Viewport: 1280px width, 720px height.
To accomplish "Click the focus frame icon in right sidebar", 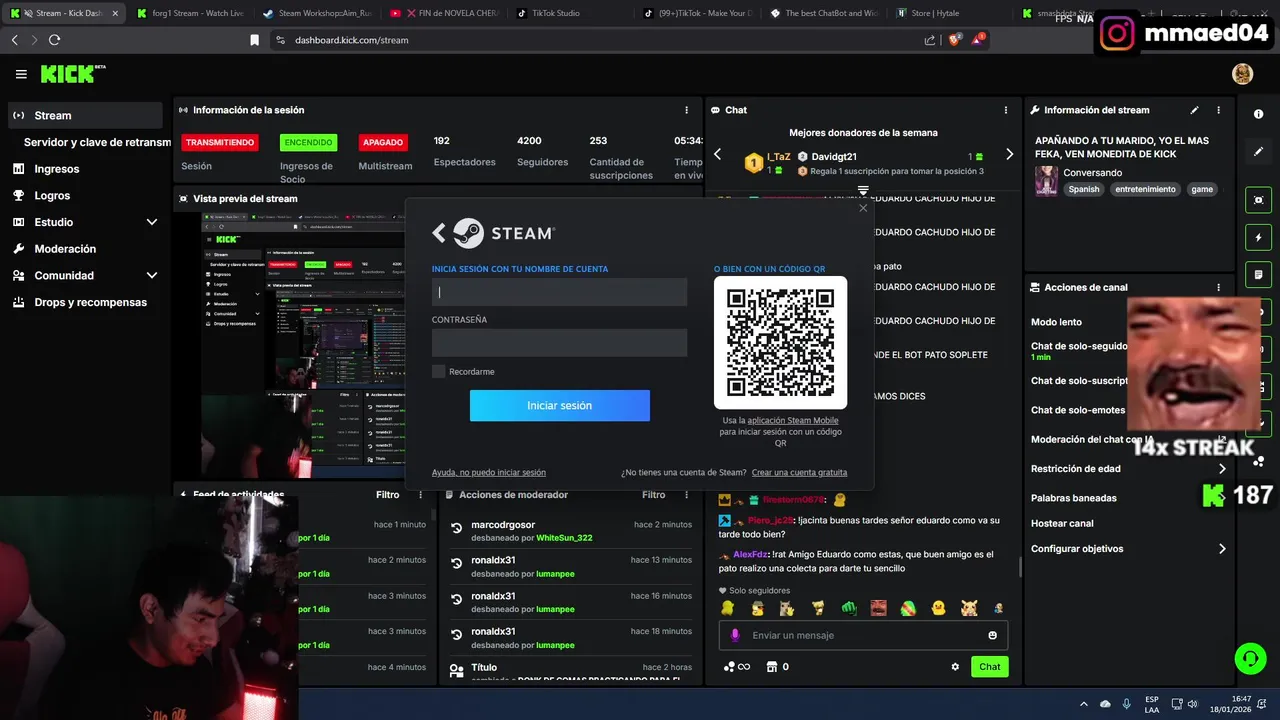I will [x=1258, y=200].
